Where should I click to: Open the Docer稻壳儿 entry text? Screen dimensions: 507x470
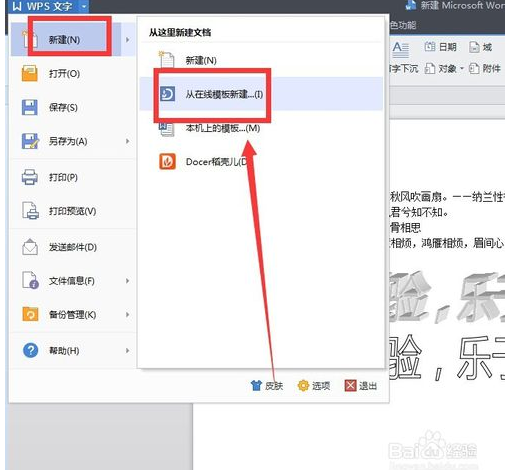tap(216, 162)
